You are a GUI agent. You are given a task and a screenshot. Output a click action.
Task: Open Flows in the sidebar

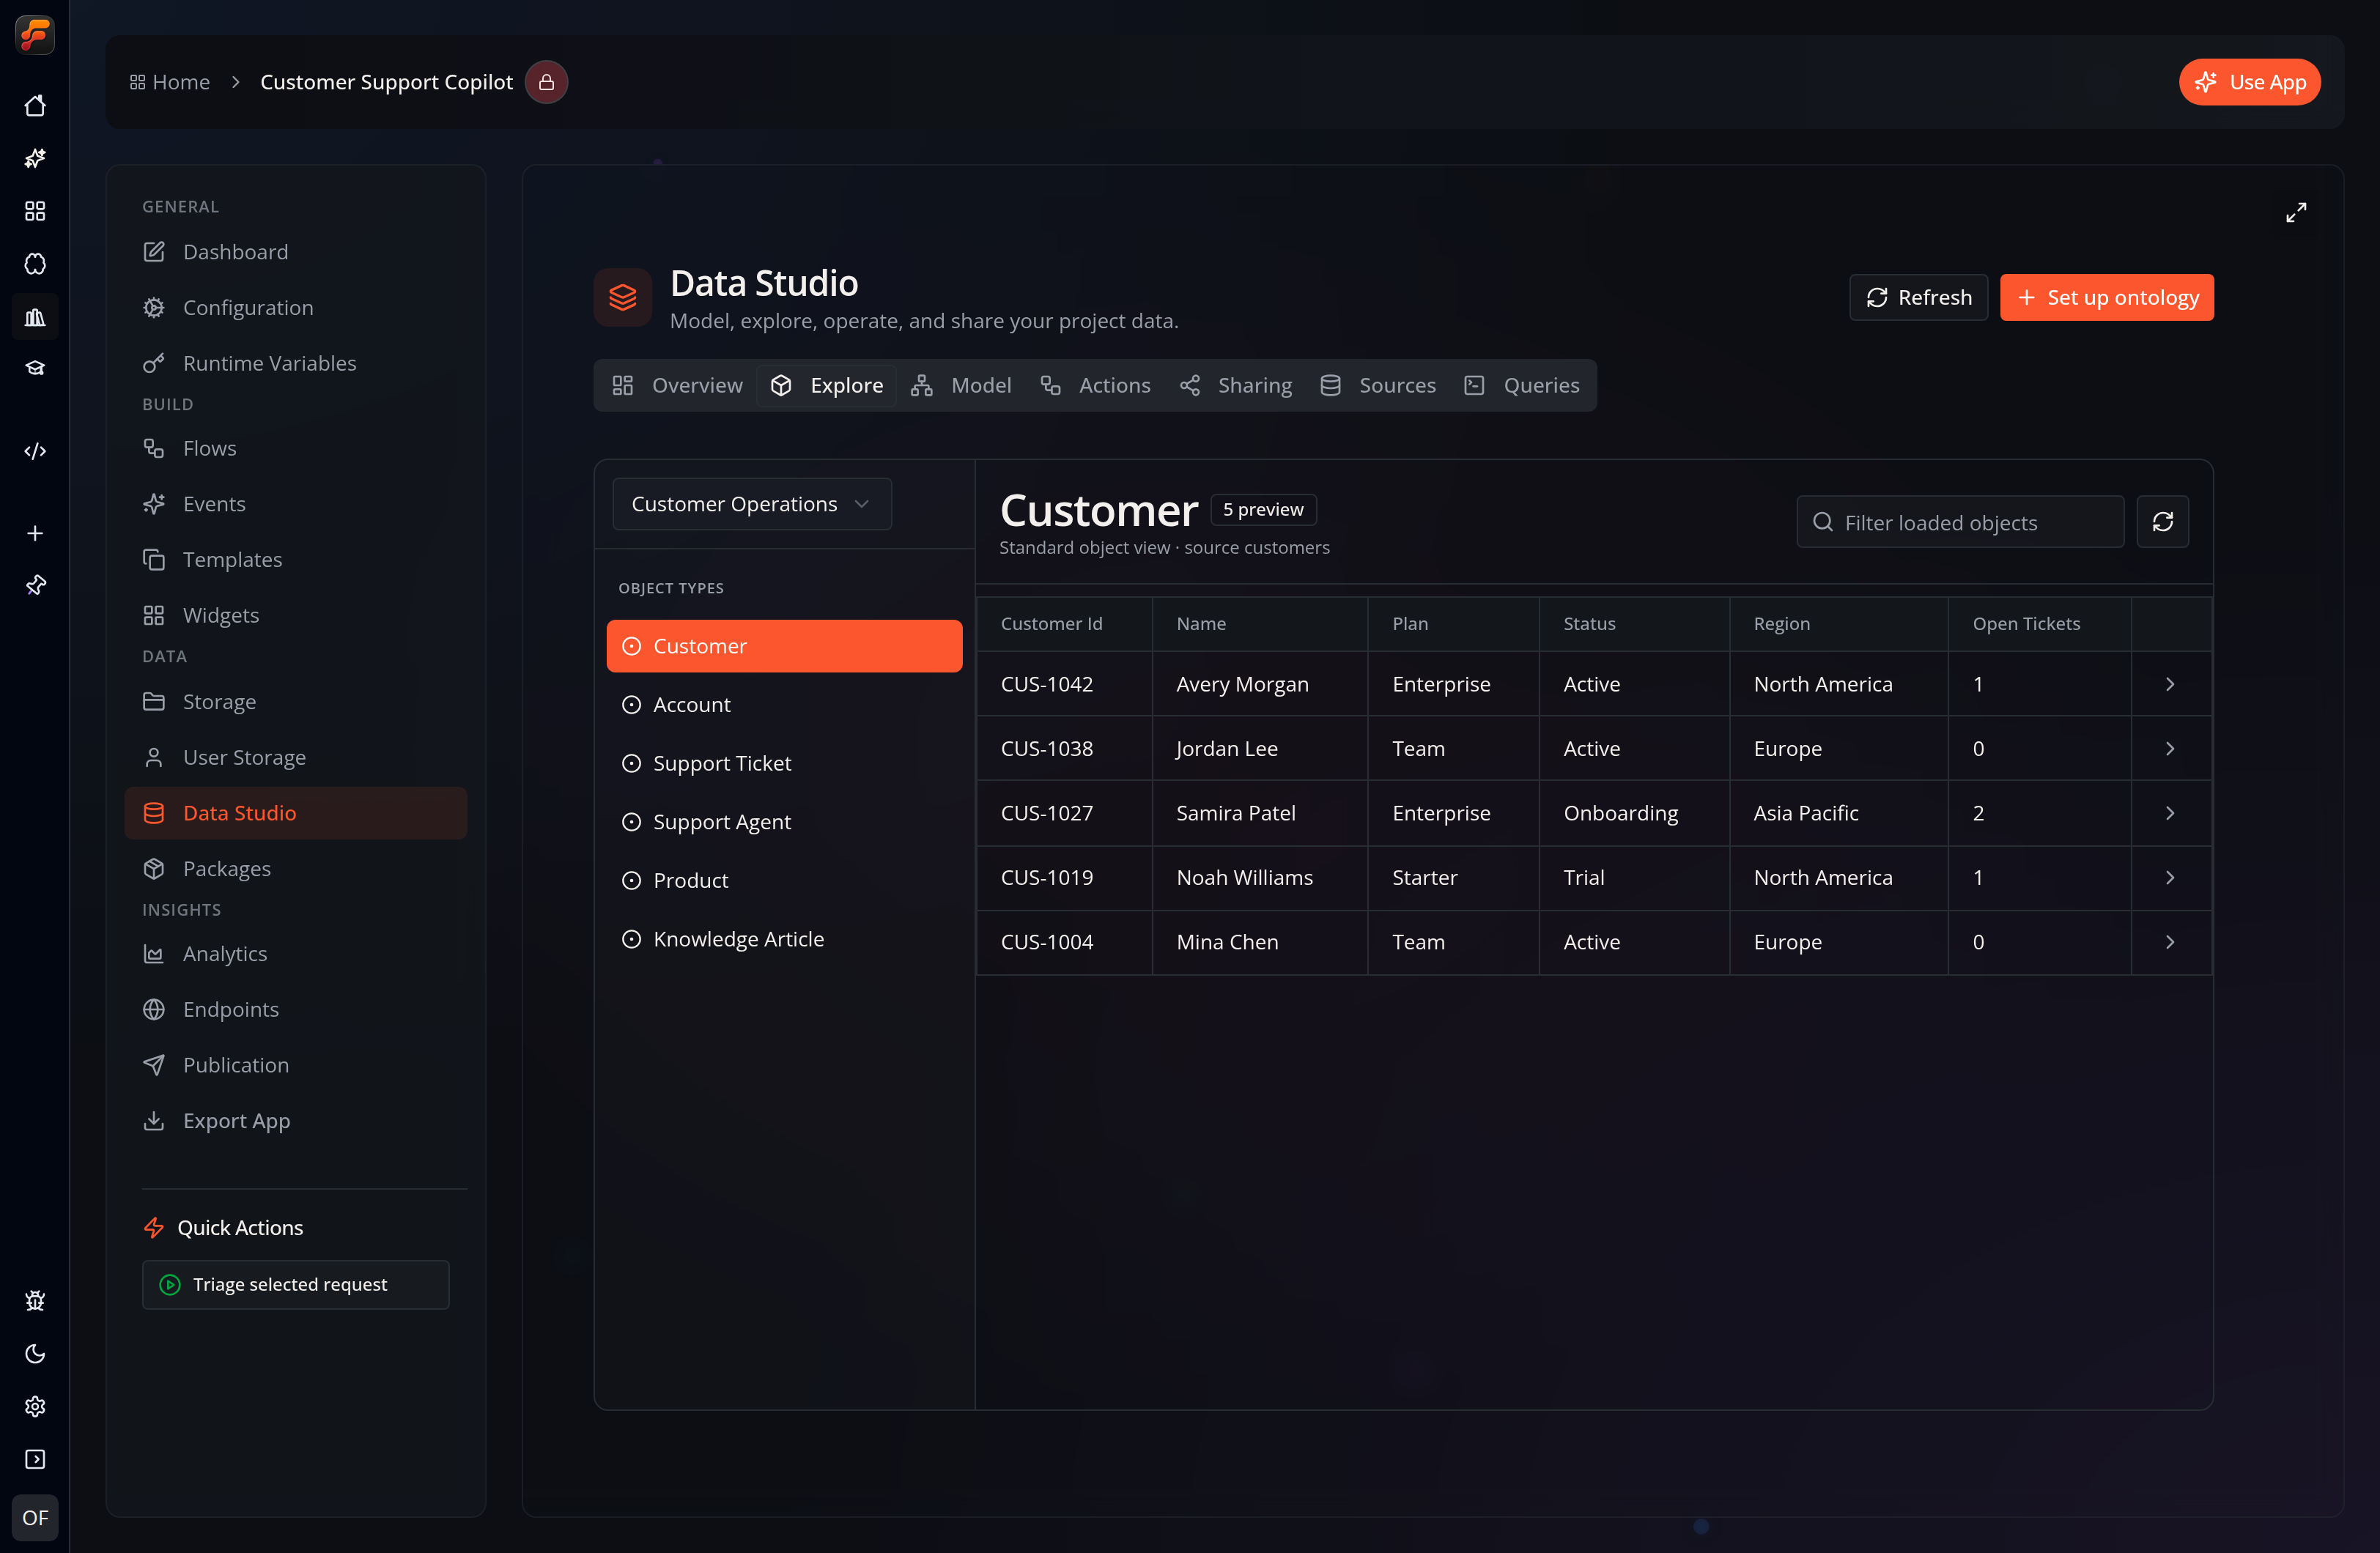(x=296, y=448)
